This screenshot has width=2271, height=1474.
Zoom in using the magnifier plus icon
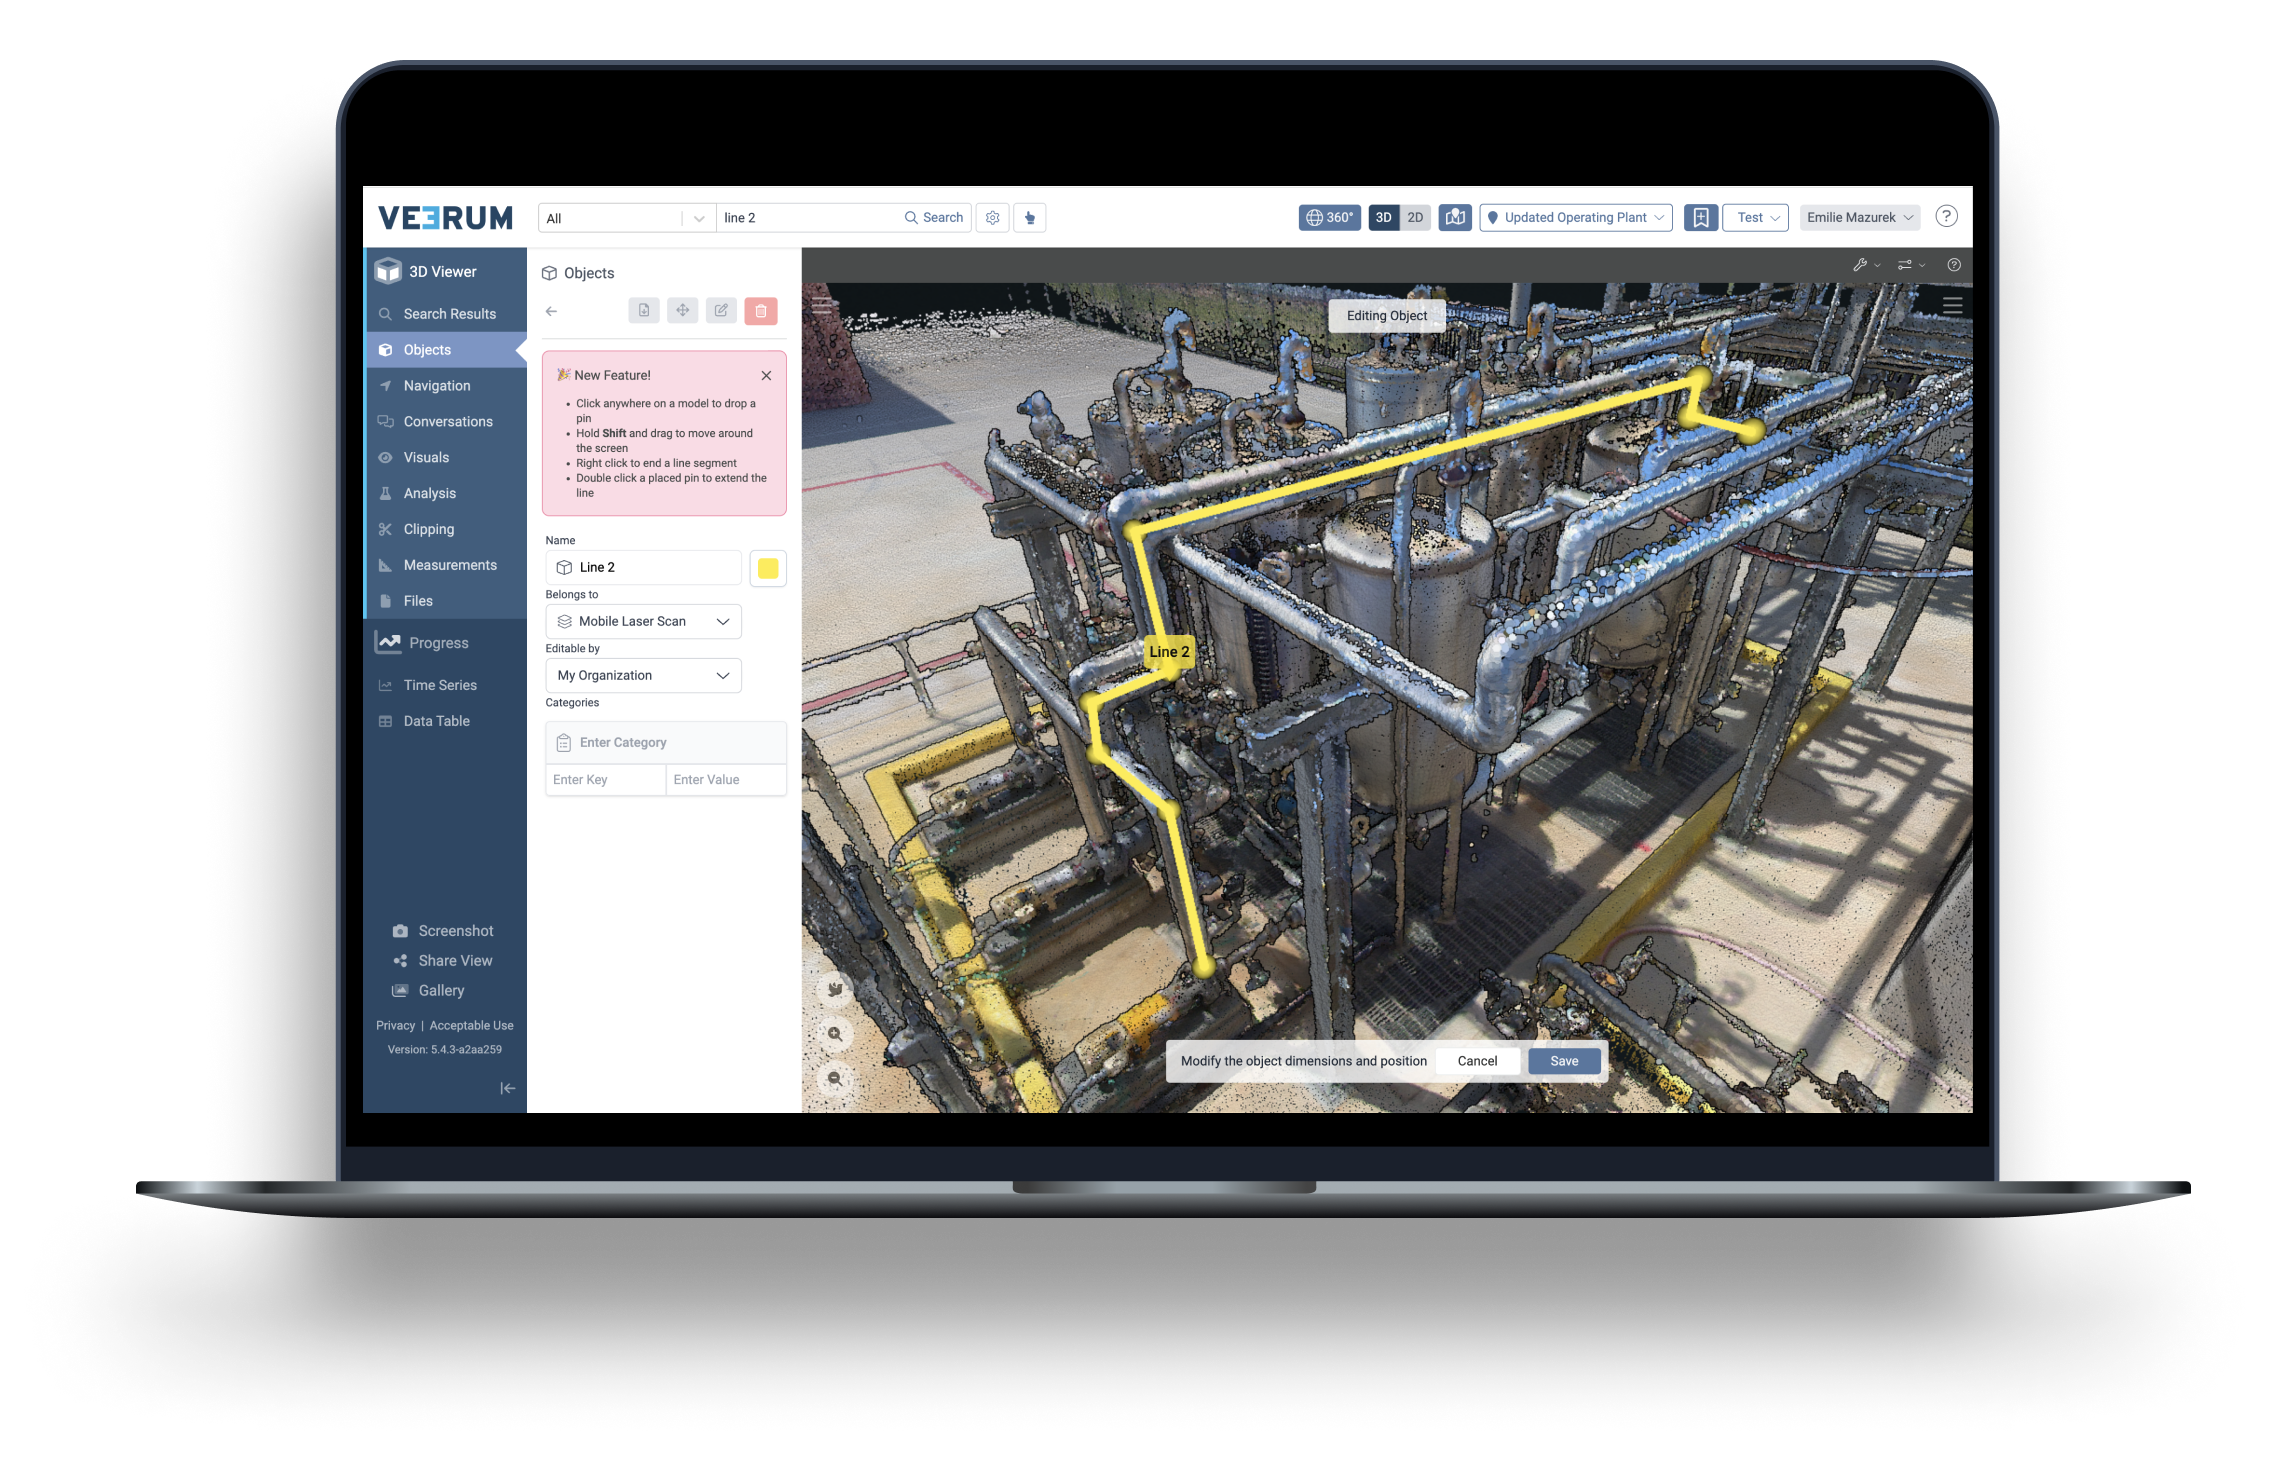(836, 1033)
